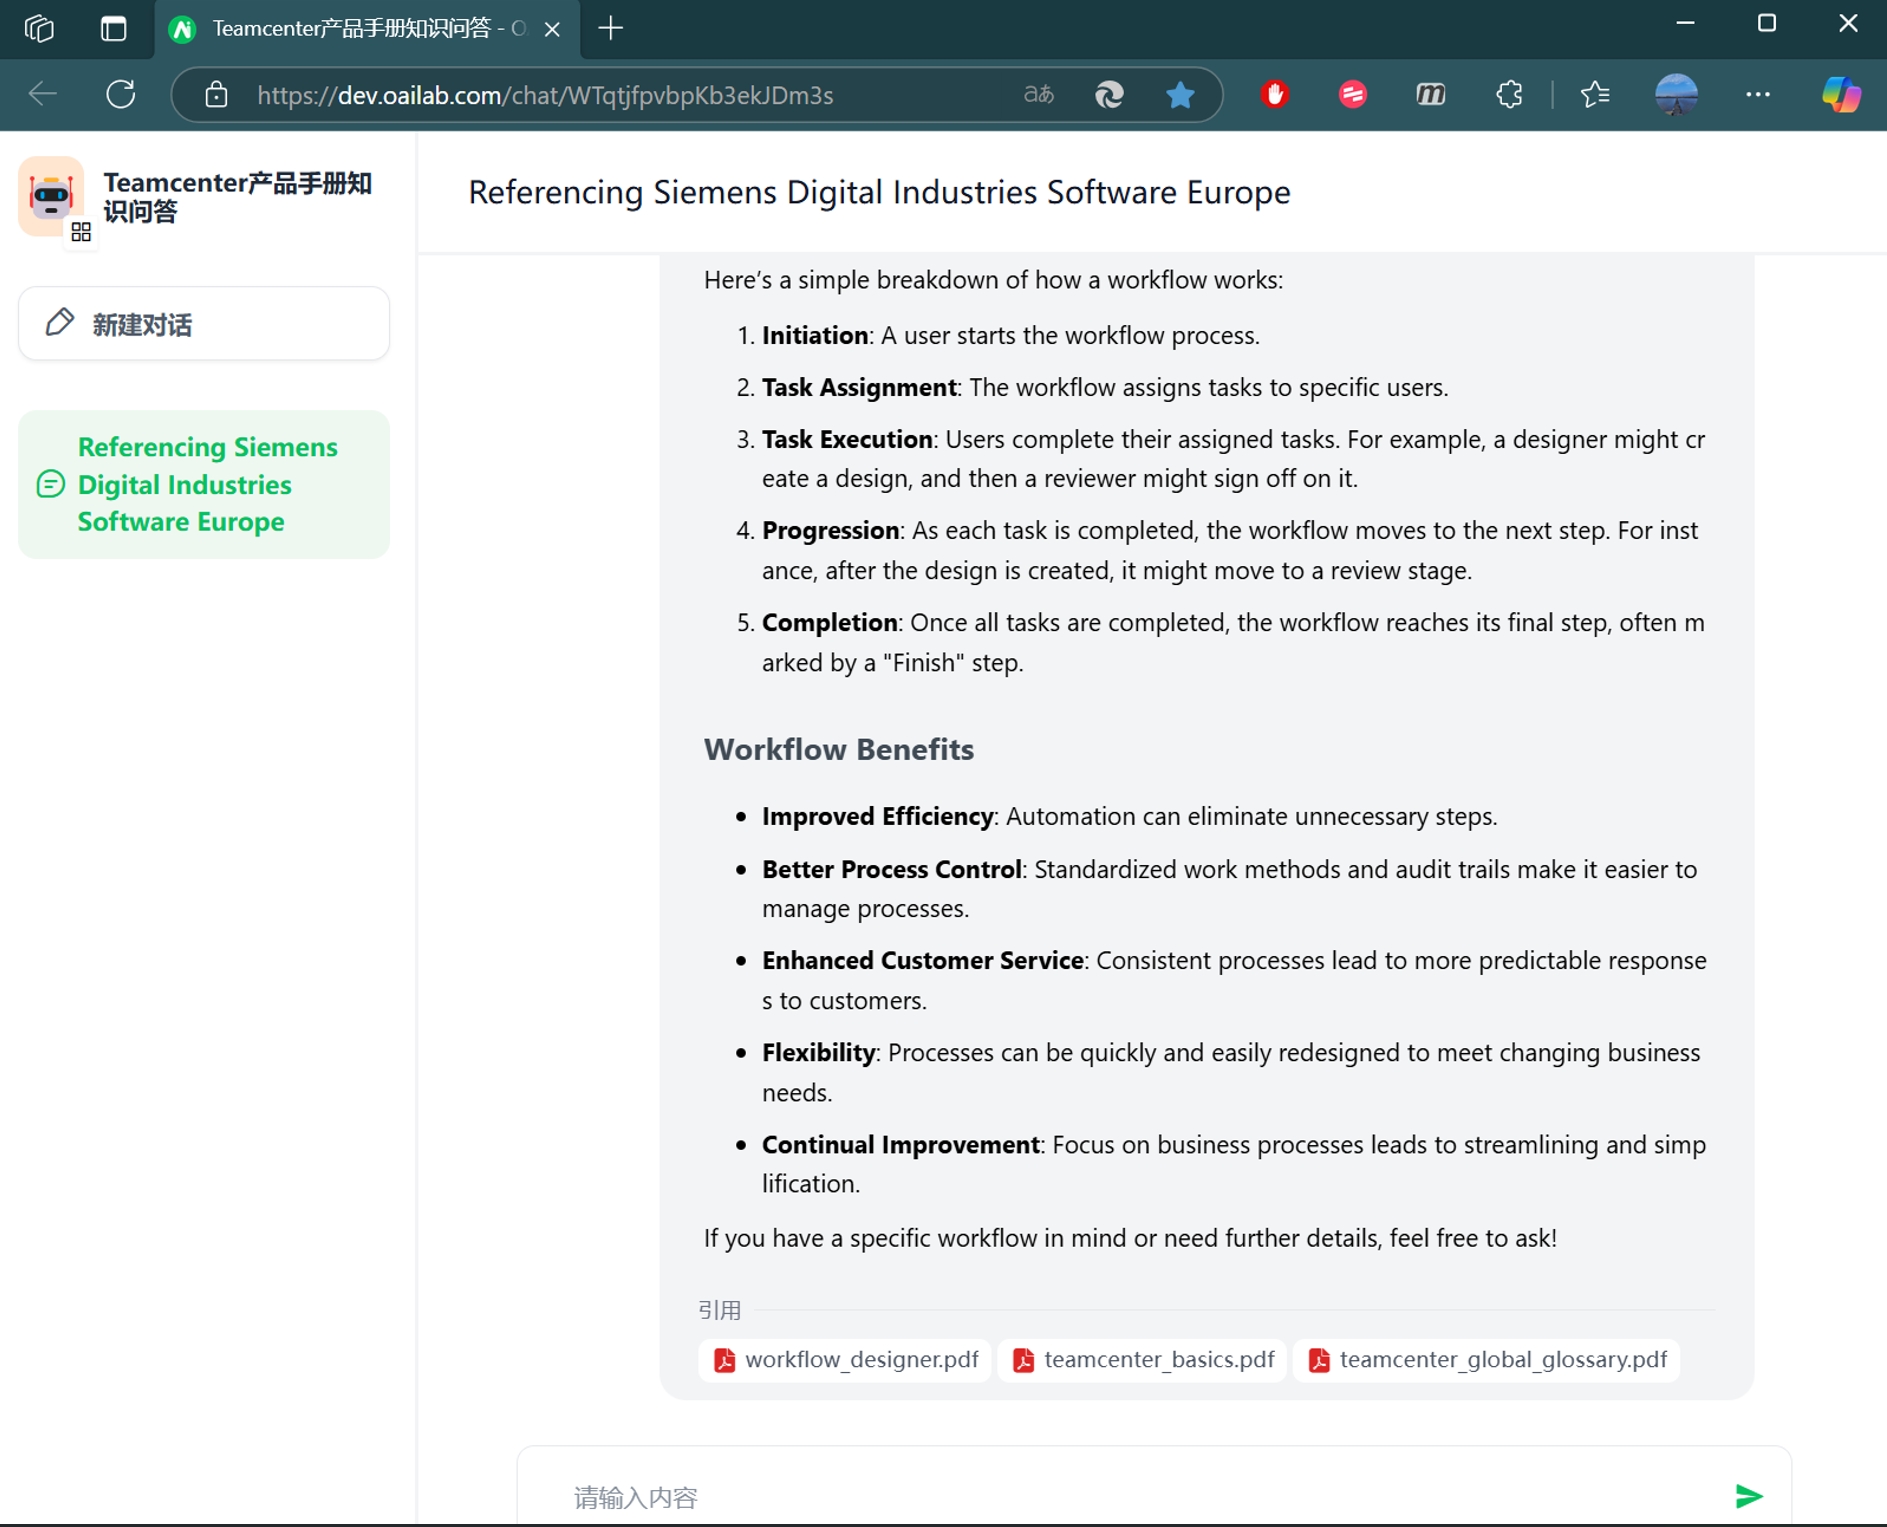The image size is (1887, 1527).
Task: Open the Copilot sidebar
Action: pyautogui.click(x=1841, y=94)
